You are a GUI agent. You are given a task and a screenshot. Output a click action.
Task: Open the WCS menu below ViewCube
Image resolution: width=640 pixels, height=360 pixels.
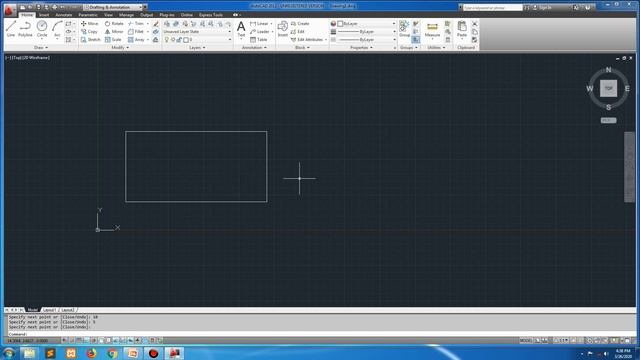(x=608, y=120)
